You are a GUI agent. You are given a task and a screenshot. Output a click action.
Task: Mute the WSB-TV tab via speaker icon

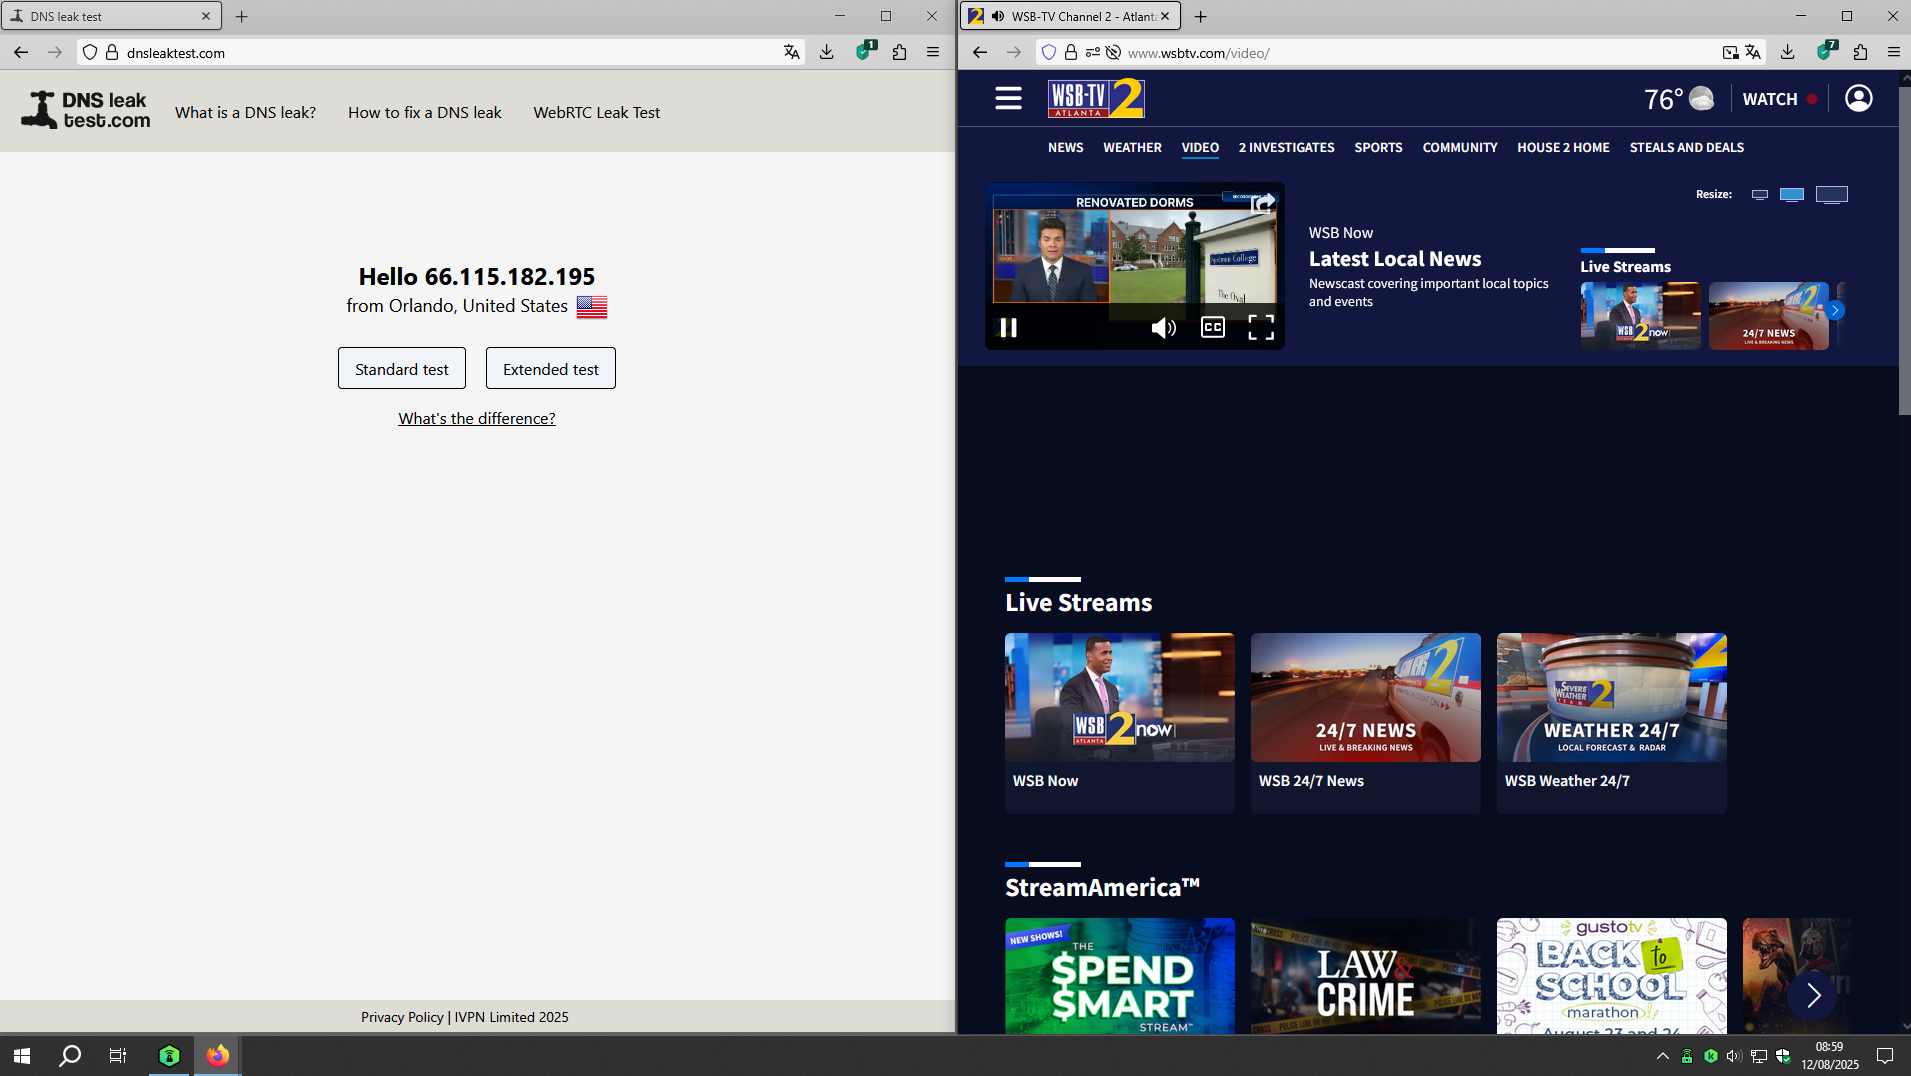[x=998, y=16]
